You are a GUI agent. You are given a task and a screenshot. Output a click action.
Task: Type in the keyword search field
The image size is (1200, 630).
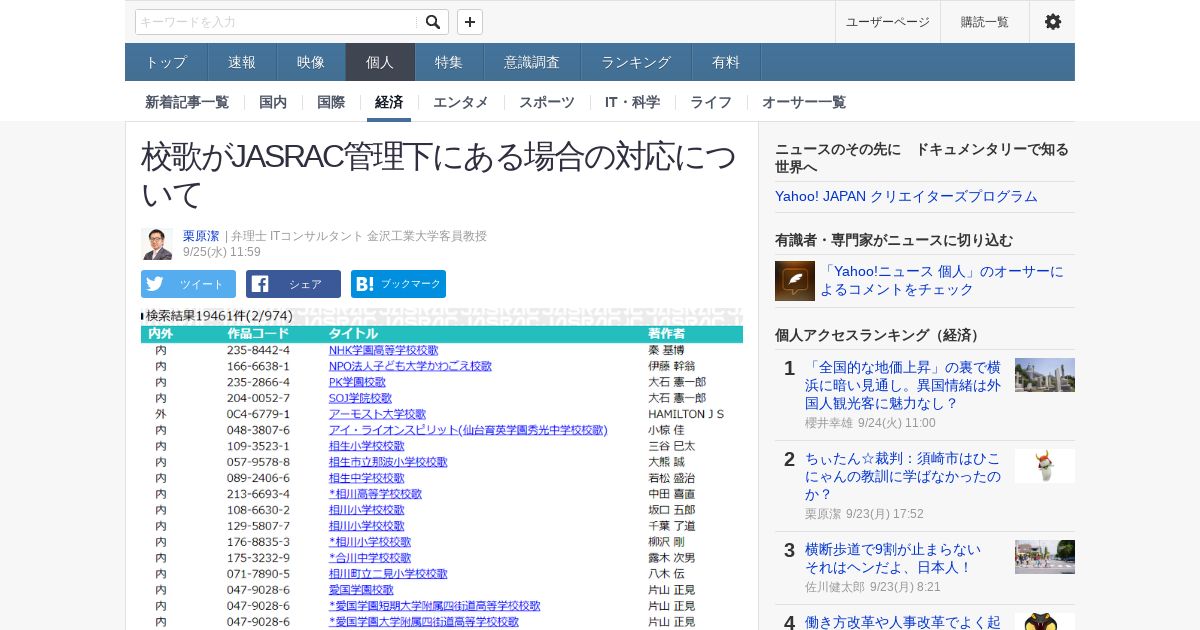(x=276, y=22)
